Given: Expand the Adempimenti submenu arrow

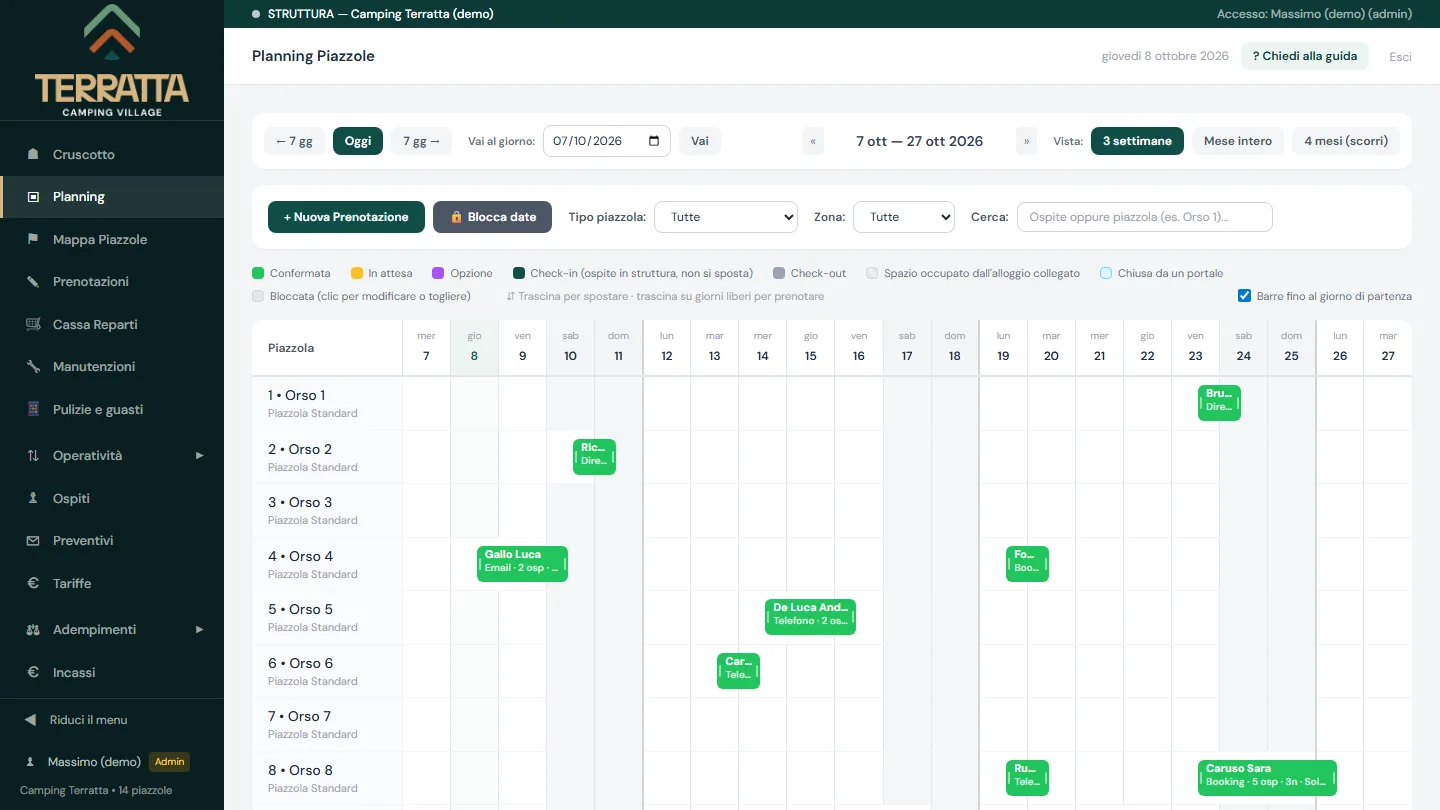Looking at the screenshot, I should [x=199, y=630].
